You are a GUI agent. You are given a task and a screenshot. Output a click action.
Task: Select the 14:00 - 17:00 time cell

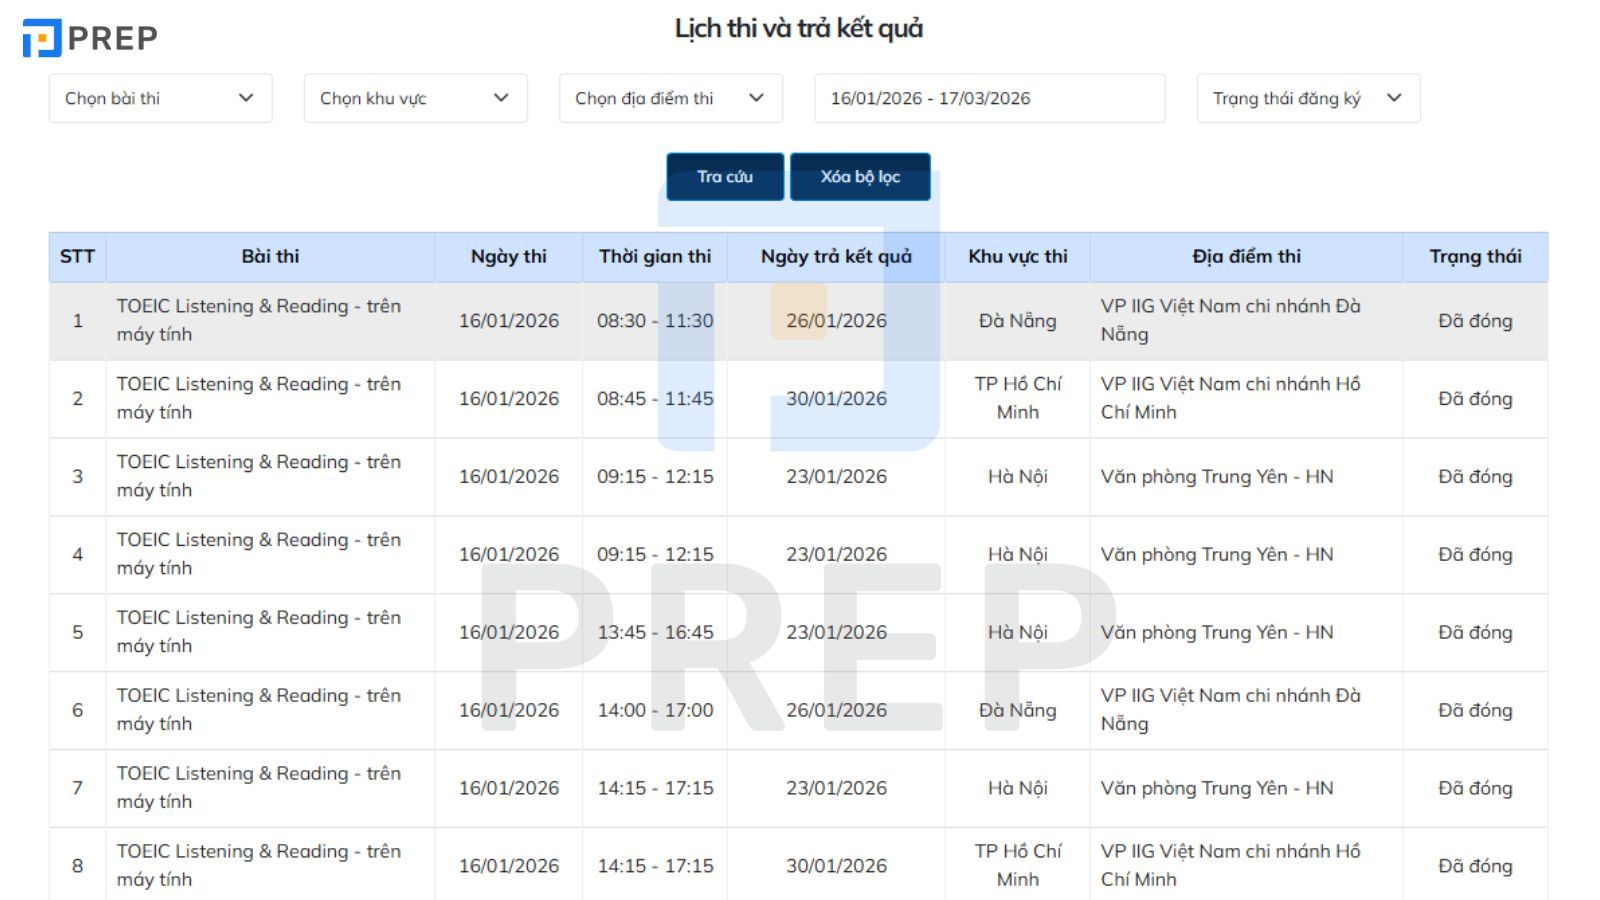point(655,711)
